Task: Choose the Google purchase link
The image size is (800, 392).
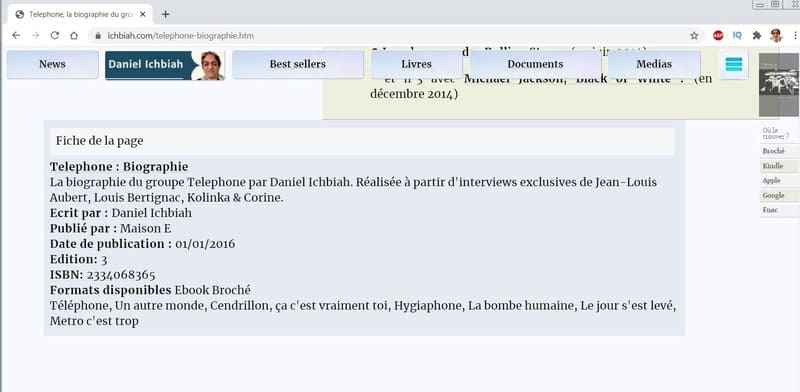Action: [x=780, y=196]
